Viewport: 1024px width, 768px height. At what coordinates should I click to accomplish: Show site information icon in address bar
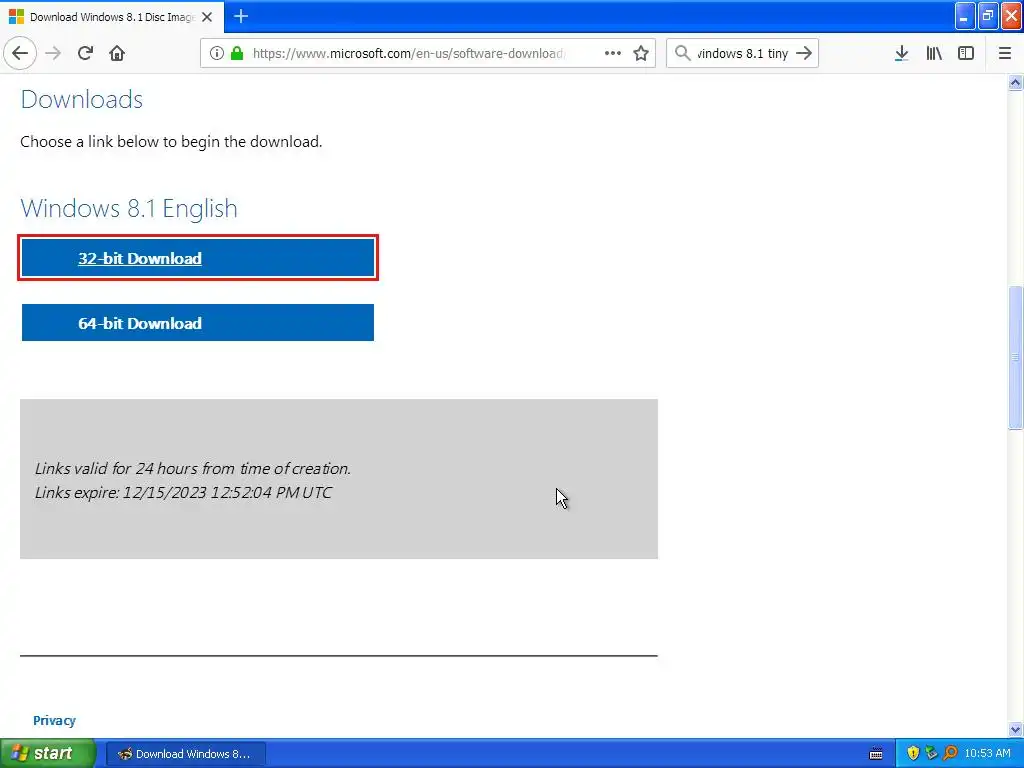216,53
